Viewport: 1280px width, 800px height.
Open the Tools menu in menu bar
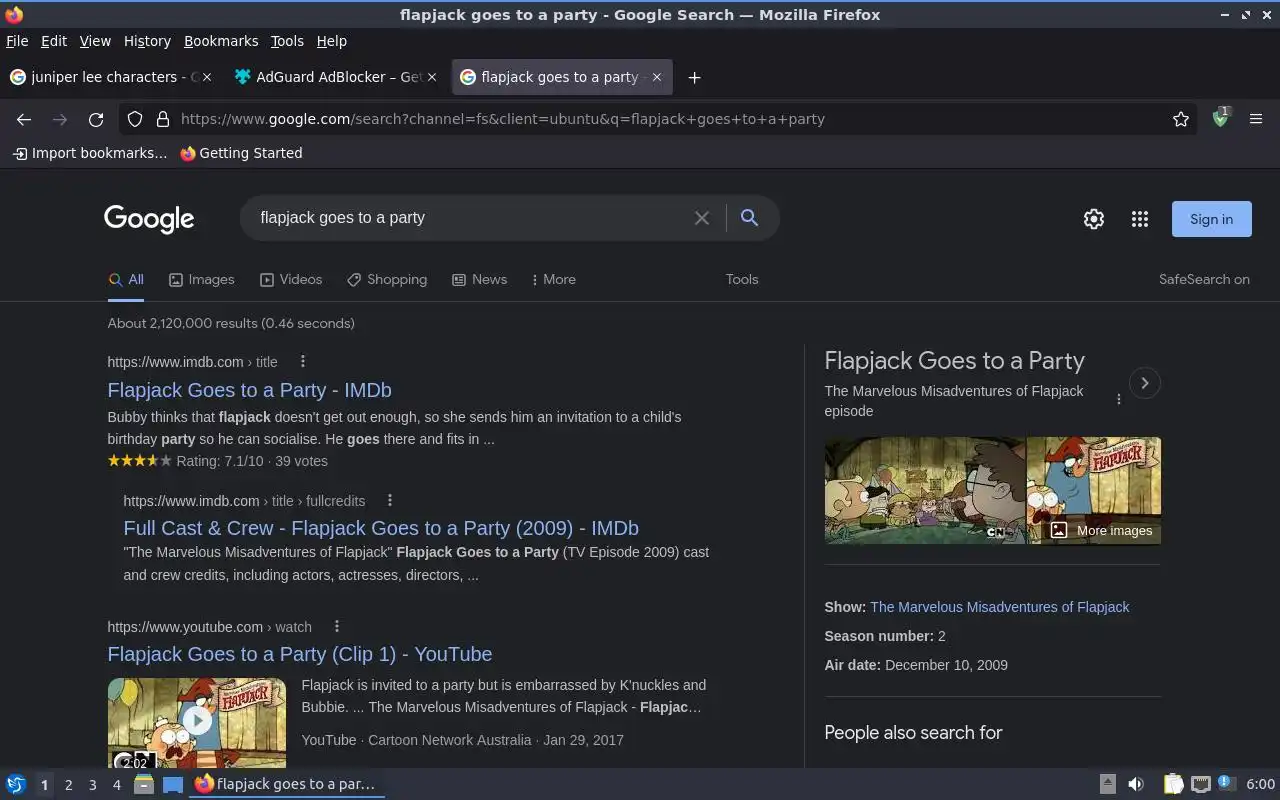pos(287,41)
